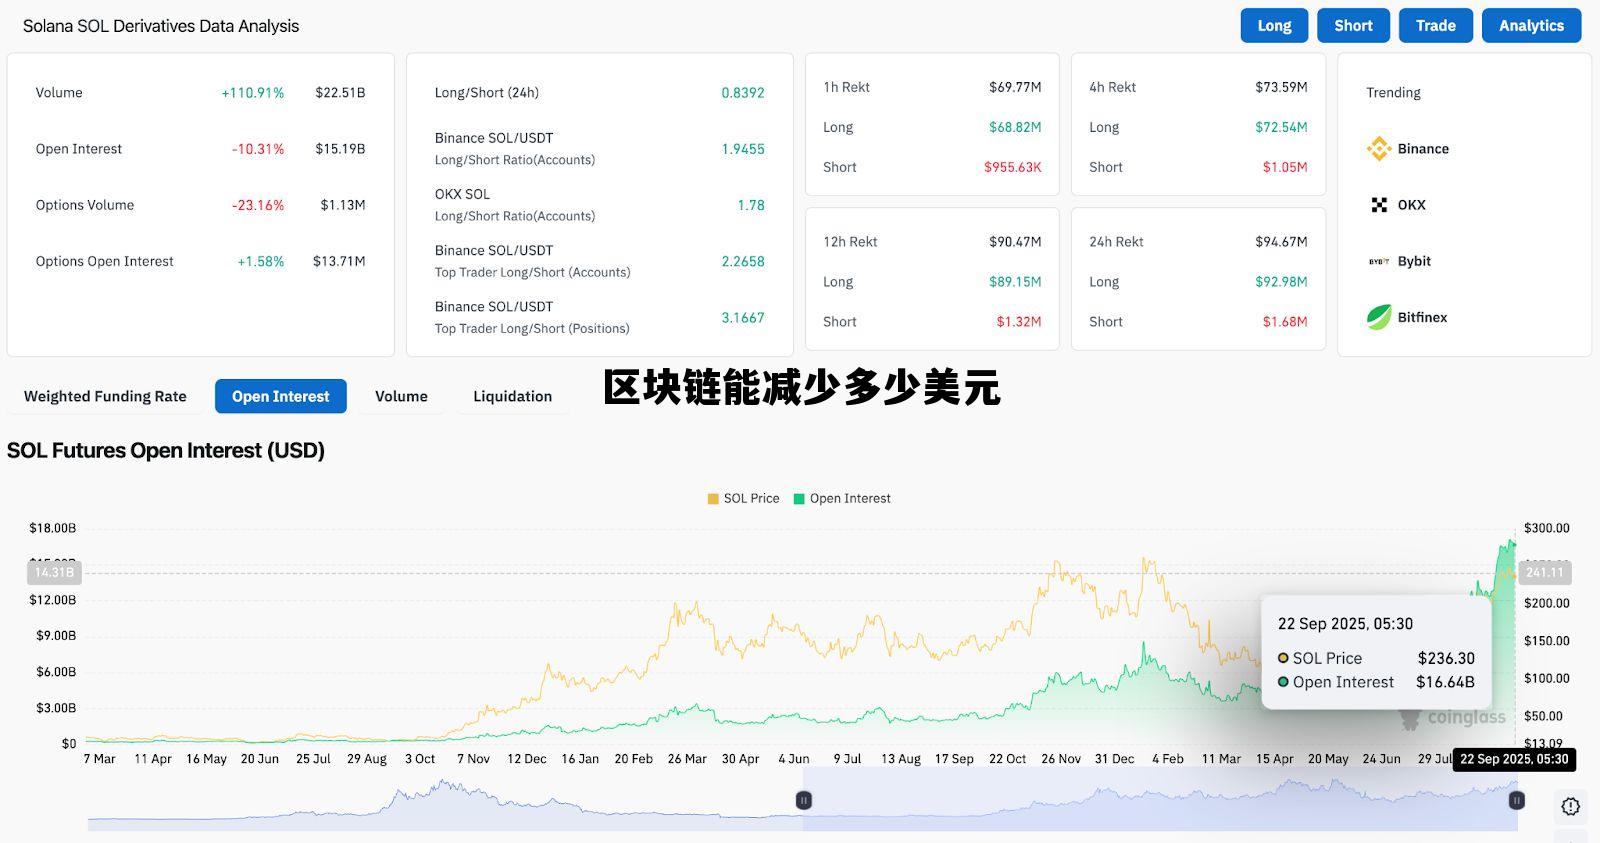1600x843 pixels.
Task: Click the blue Long button
Action: (x=1275, y=26)
